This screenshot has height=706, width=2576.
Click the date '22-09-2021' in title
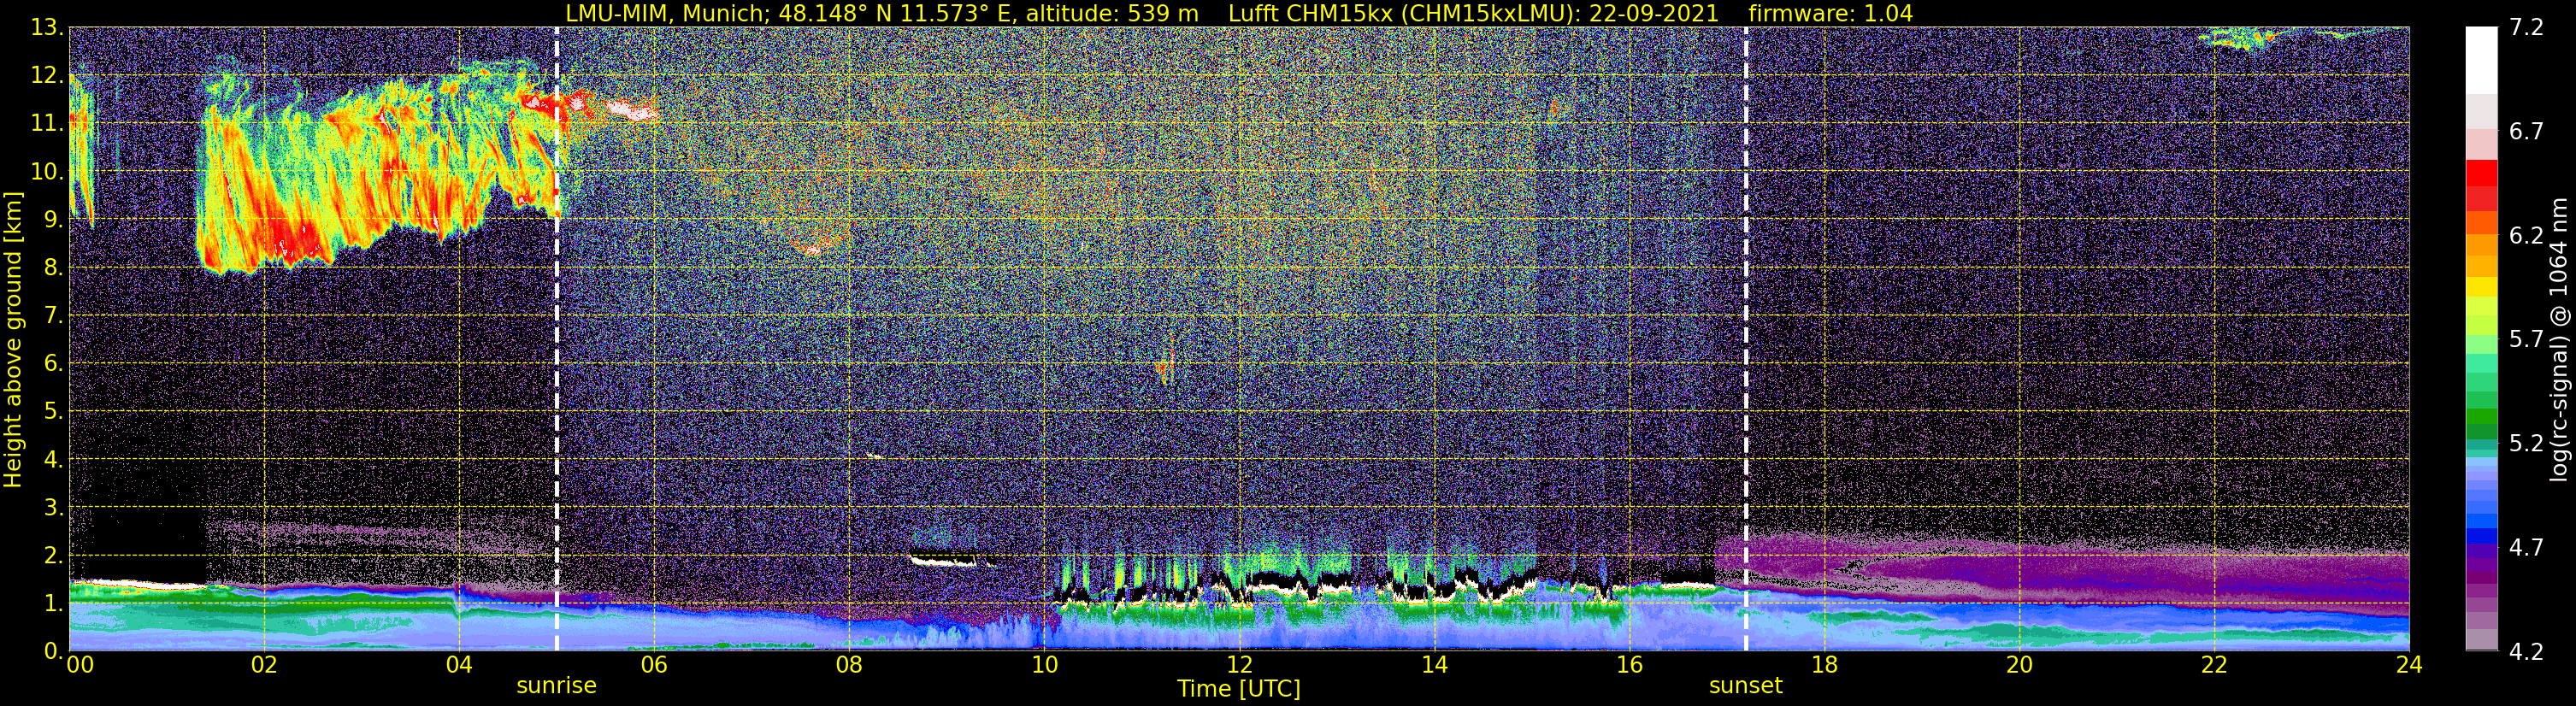pyautogui.click(x=1654, y=13)
